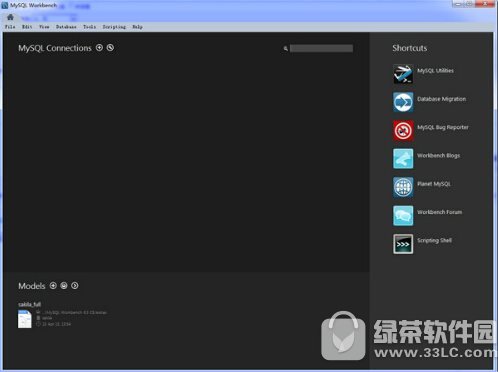Launch the Scripting Shell icon
Screen dimensions: 498x372
pyautogui.click(x=403, y=244)
